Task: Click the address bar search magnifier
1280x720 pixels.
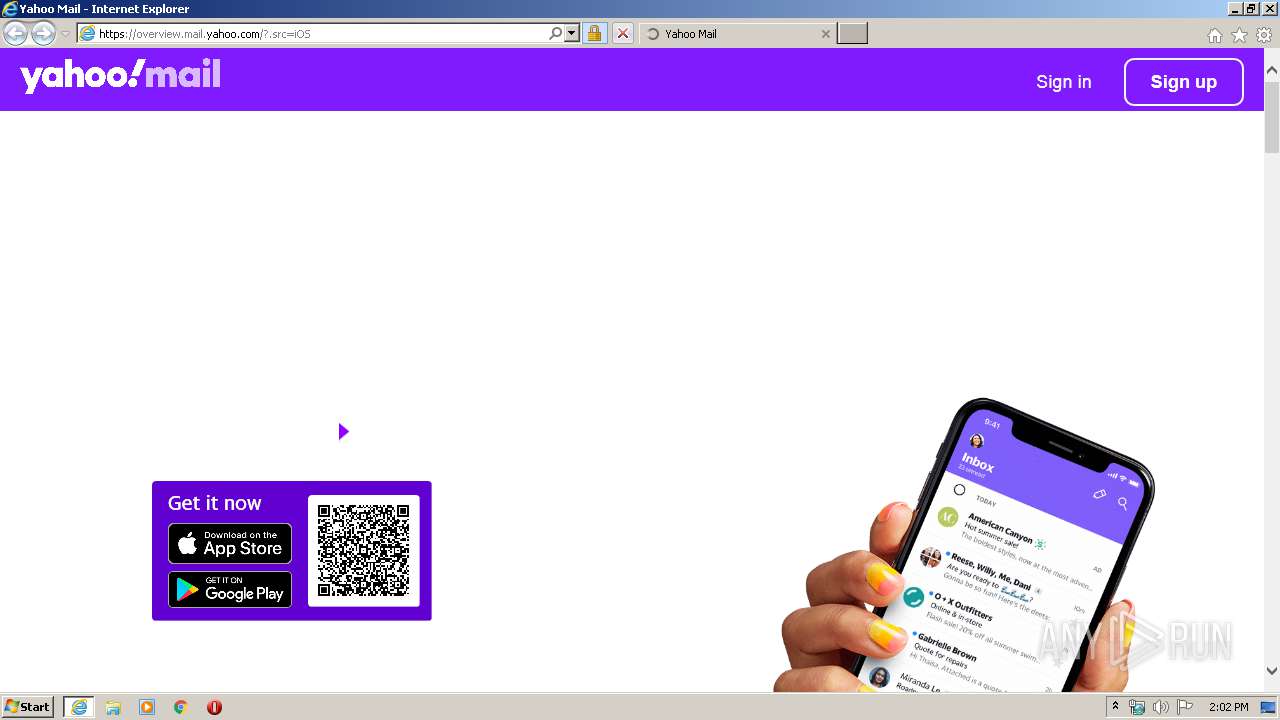Action: click(x=556, y=34)
